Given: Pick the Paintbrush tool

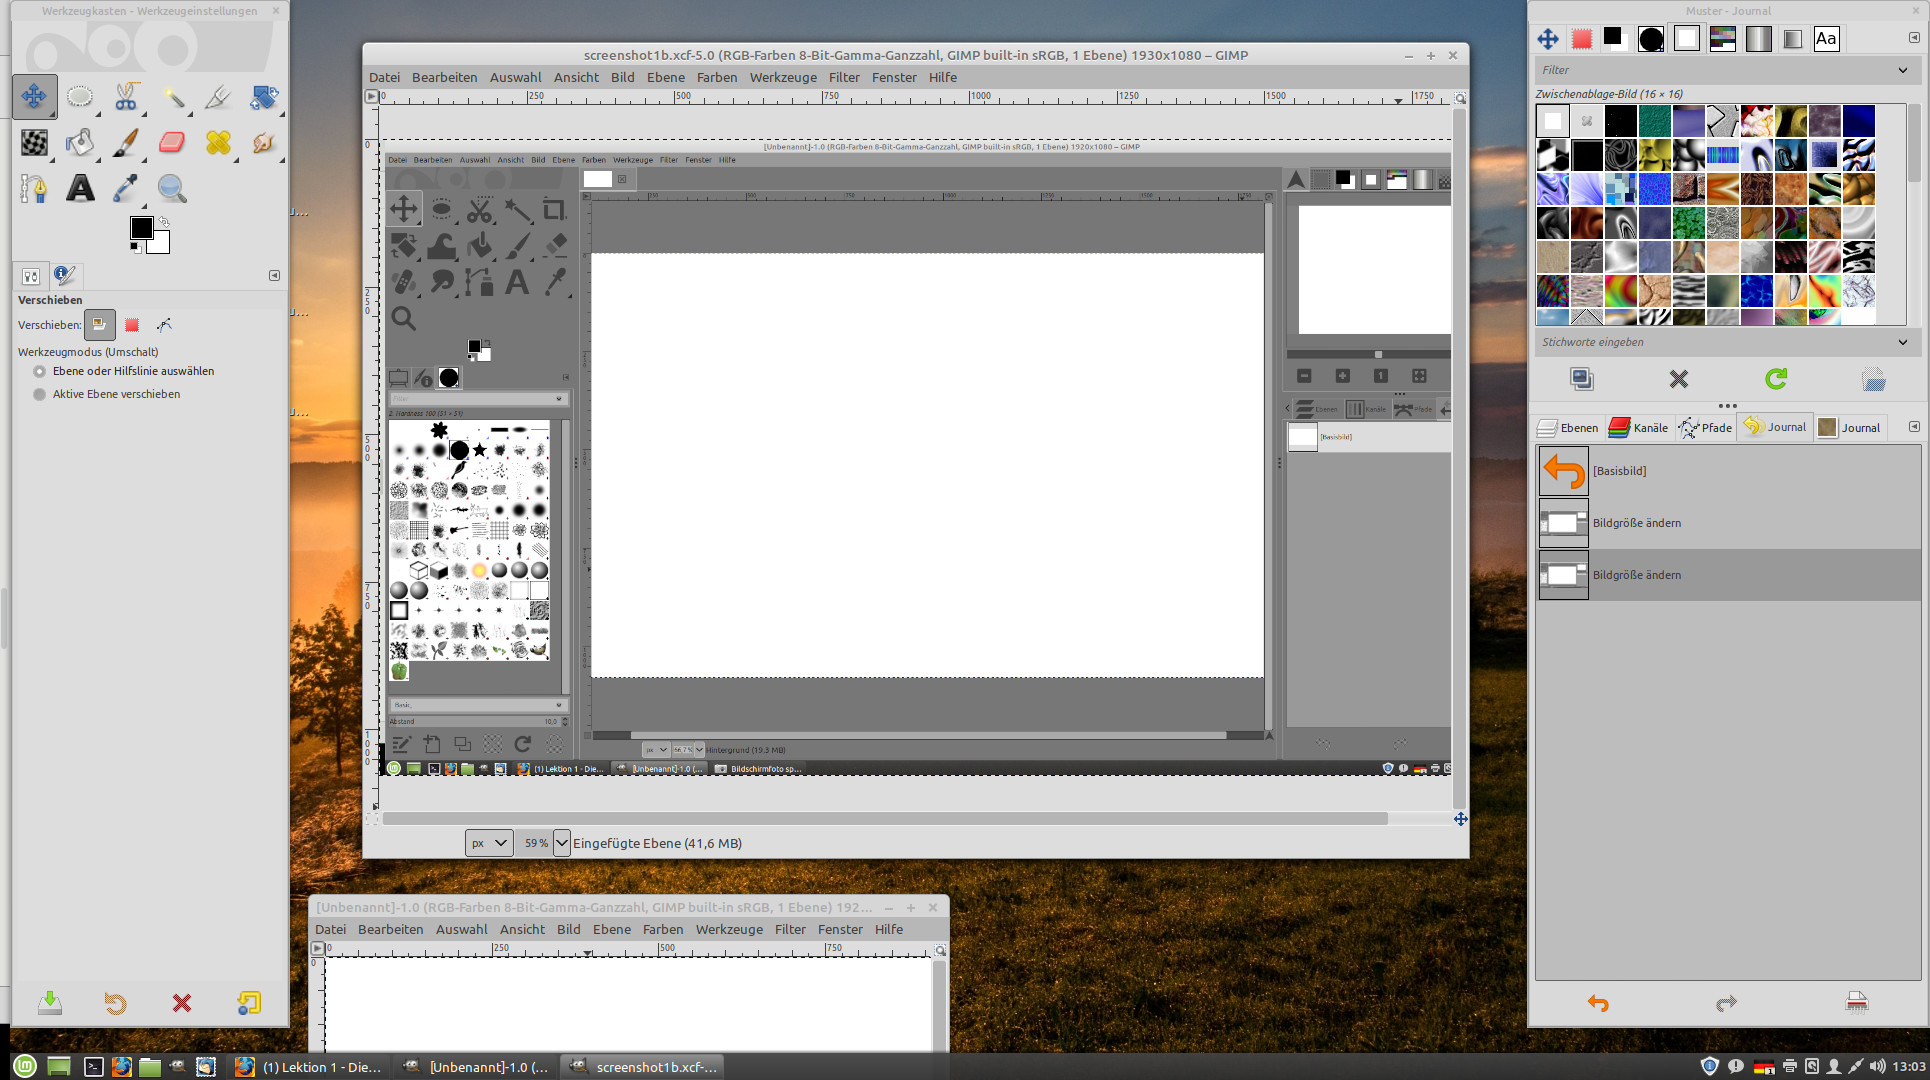Looking at the screenshot, I should pyautogui.click(x=126, y=143).
